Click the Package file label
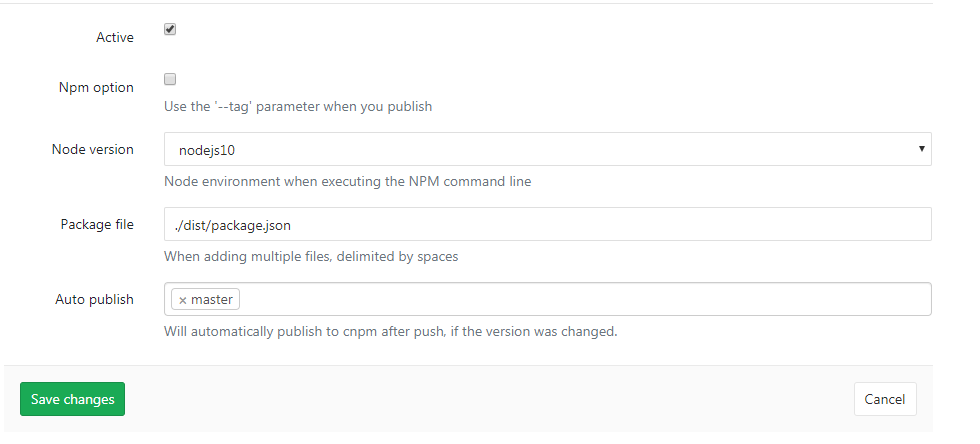The width and height of the screenshot is (980, 444). pos(97,224)
